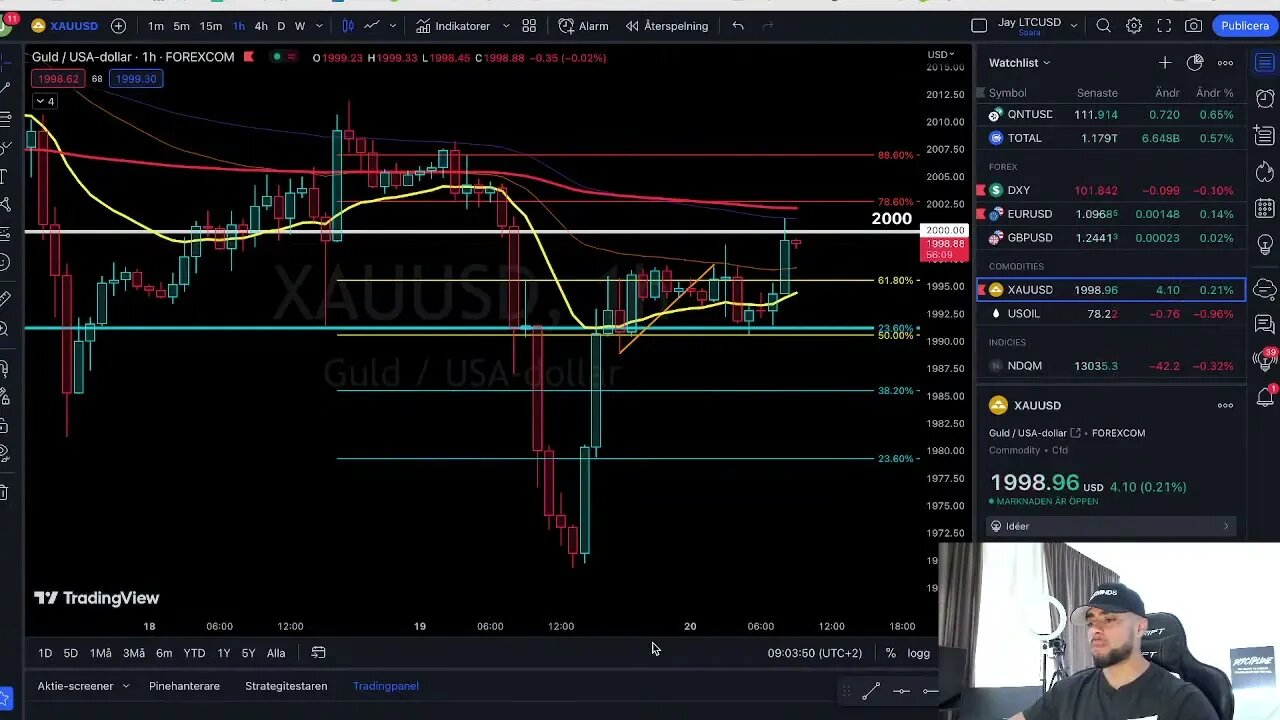Open the alerts clock icon in right sidebar
Screen dimensions: 1280x720
coord(1265,101)
